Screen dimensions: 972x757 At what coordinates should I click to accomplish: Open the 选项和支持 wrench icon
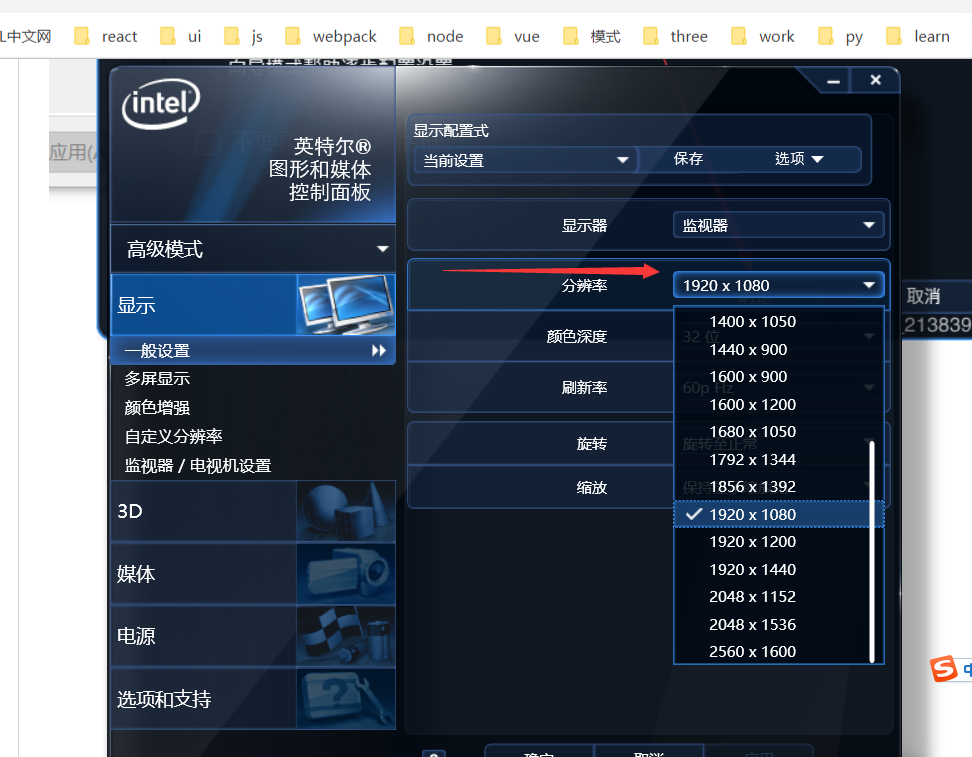(346, 699)
